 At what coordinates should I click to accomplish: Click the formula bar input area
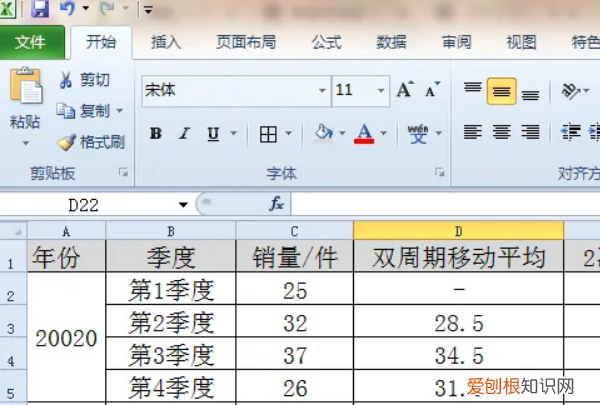pos(445,204)
